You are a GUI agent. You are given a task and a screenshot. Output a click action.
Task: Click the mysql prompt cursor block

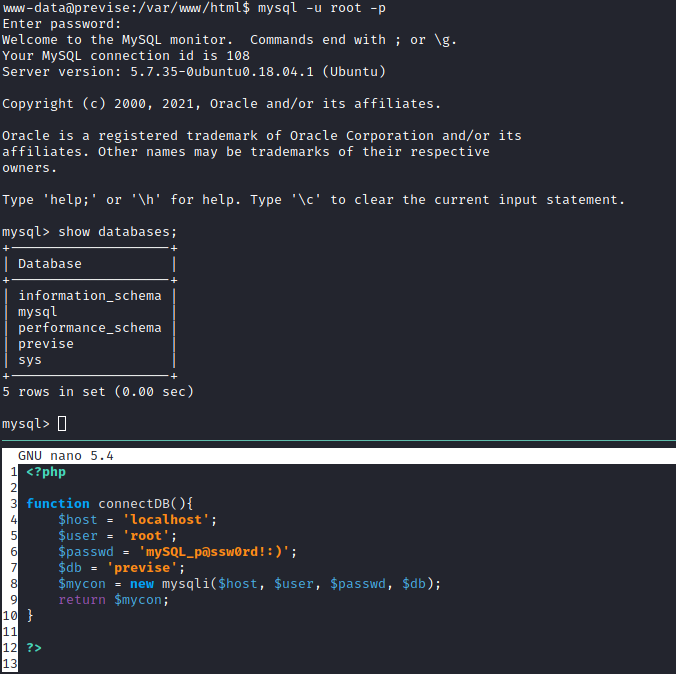[x=62, y=423]
